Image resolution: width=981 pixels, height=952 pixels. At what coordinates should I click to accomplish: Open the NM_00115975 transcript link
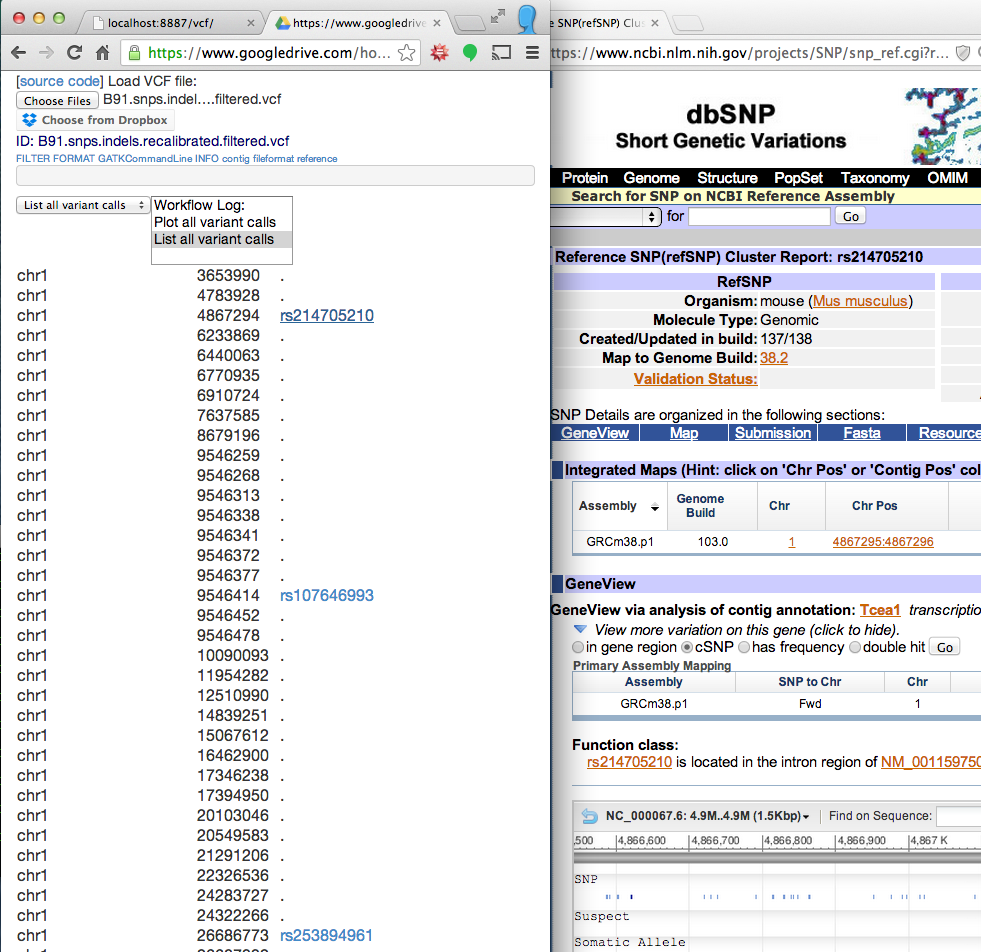click(x=931, y=762)
